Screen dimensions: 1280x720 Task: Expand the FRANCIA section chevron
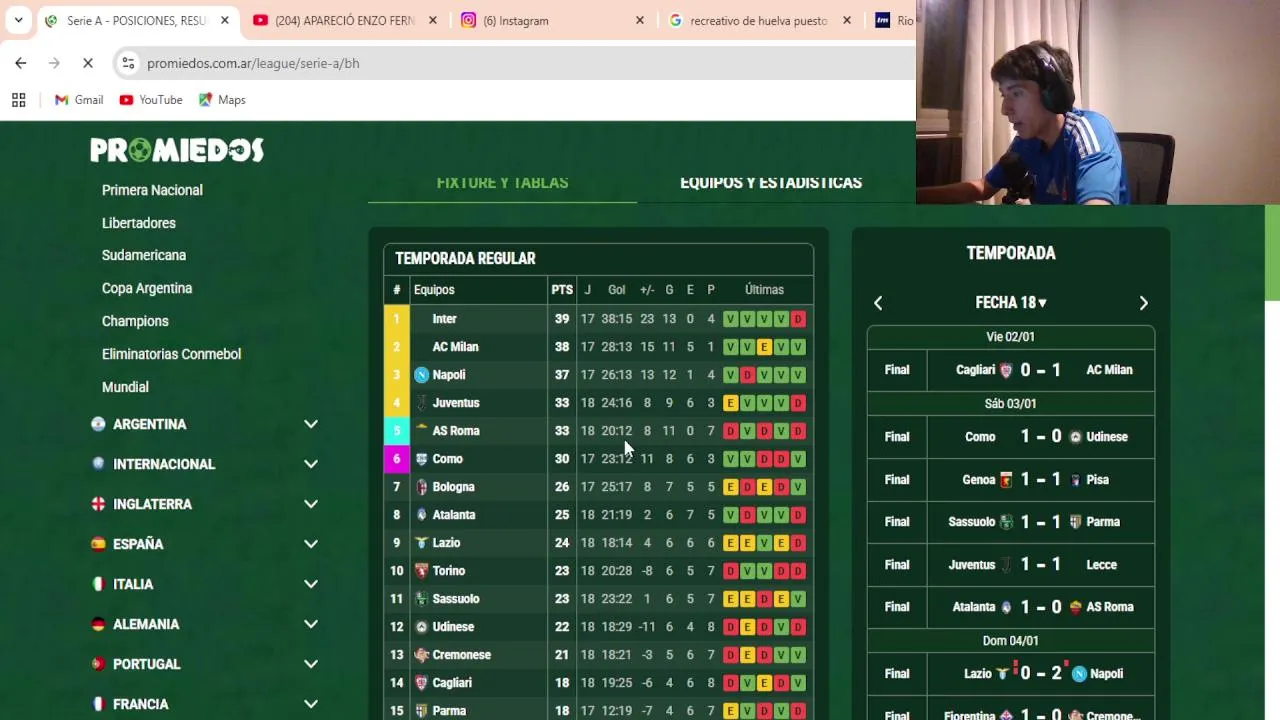[311, 704]
